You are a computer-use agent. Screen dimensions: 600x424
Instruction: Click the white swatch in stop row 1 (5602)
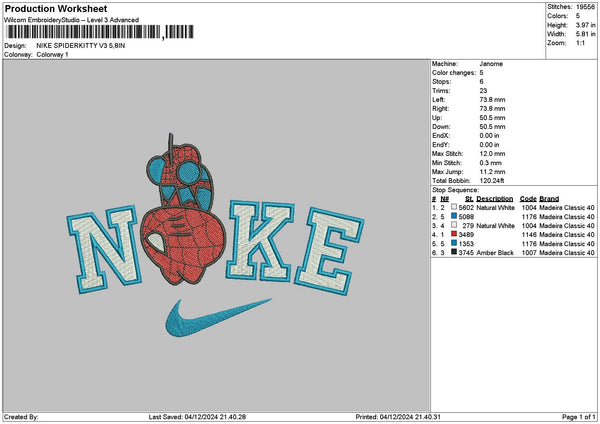coord(454,207)
